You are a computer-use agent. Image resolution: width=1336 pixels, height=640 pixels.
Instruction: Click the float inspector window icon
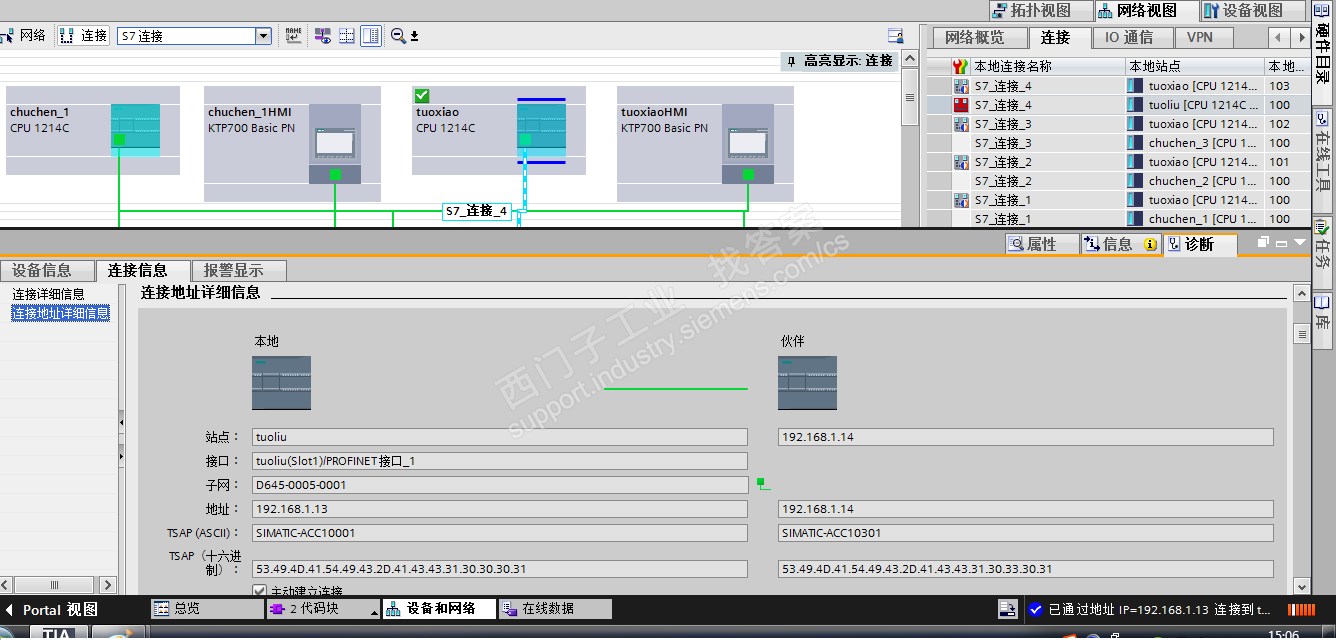click(1263, 242)
